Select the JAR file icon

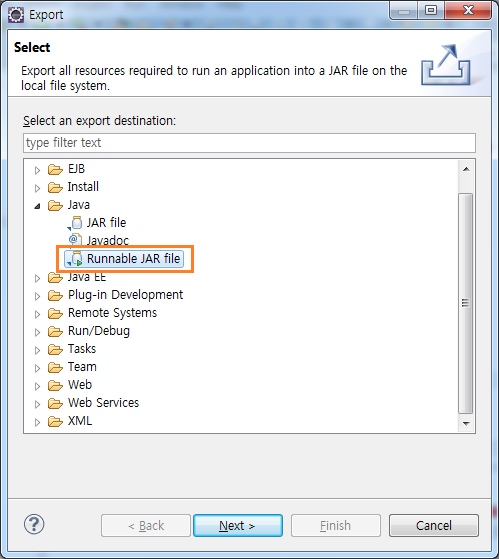(x=75, y=223)
